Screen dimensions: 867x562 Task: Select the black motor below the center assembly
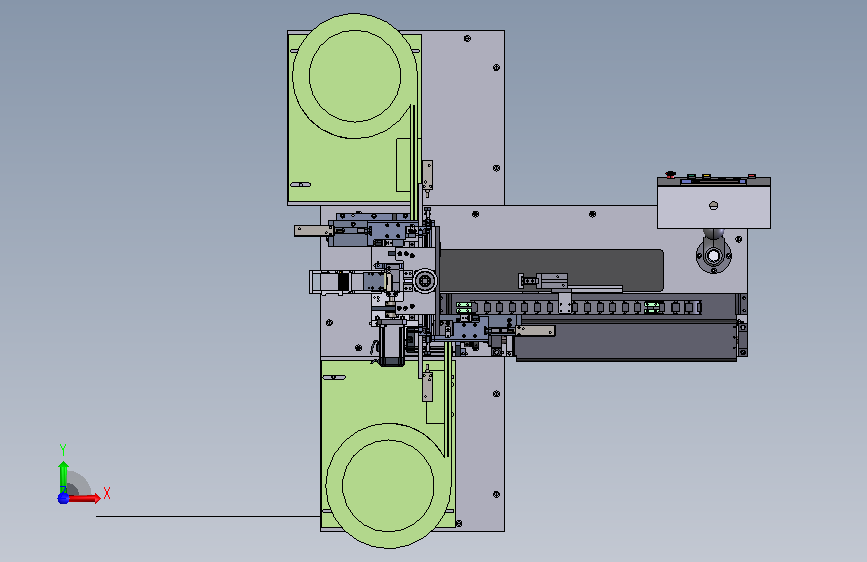point(391,343)
